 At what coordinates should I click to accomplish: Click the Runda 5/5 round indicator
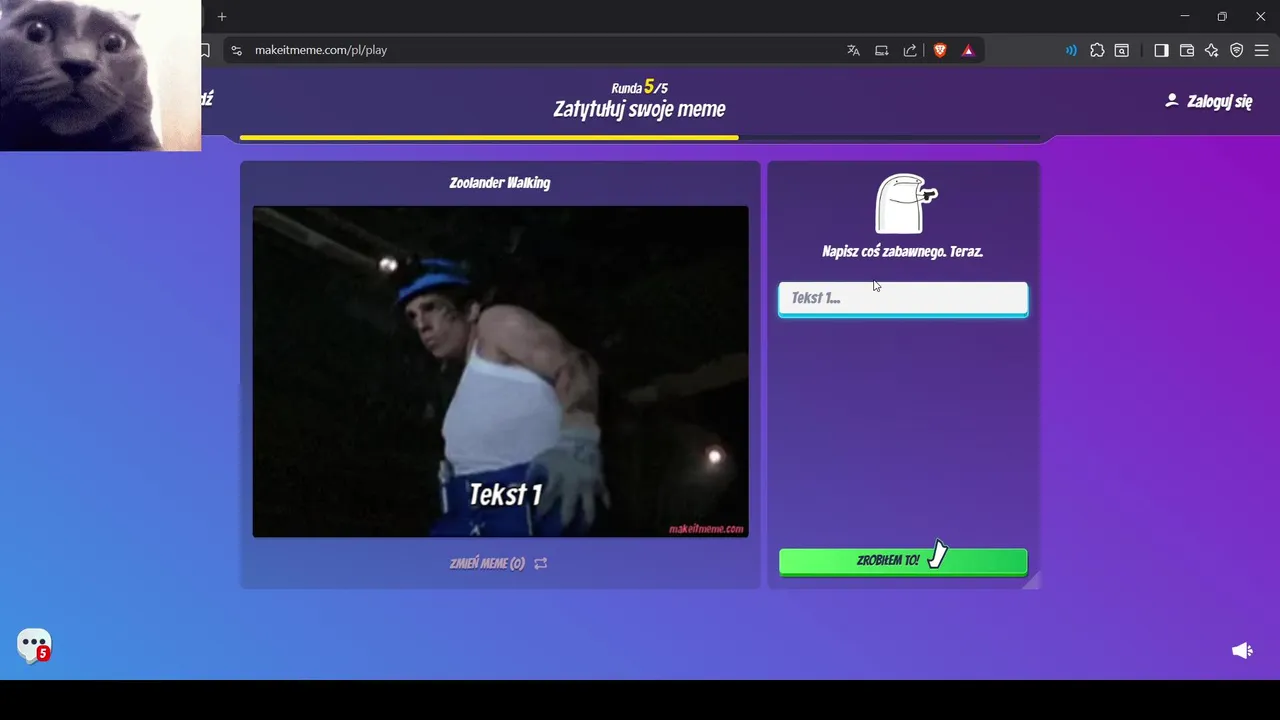click(x=640, y=87)
